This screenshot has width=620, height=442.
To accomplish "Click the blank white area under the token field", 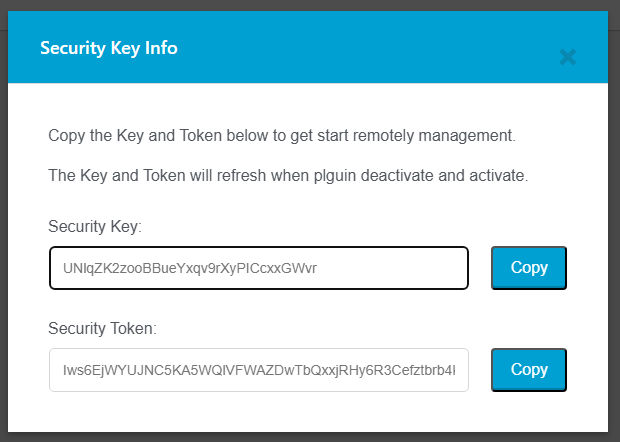I will [x=300, y=412].
